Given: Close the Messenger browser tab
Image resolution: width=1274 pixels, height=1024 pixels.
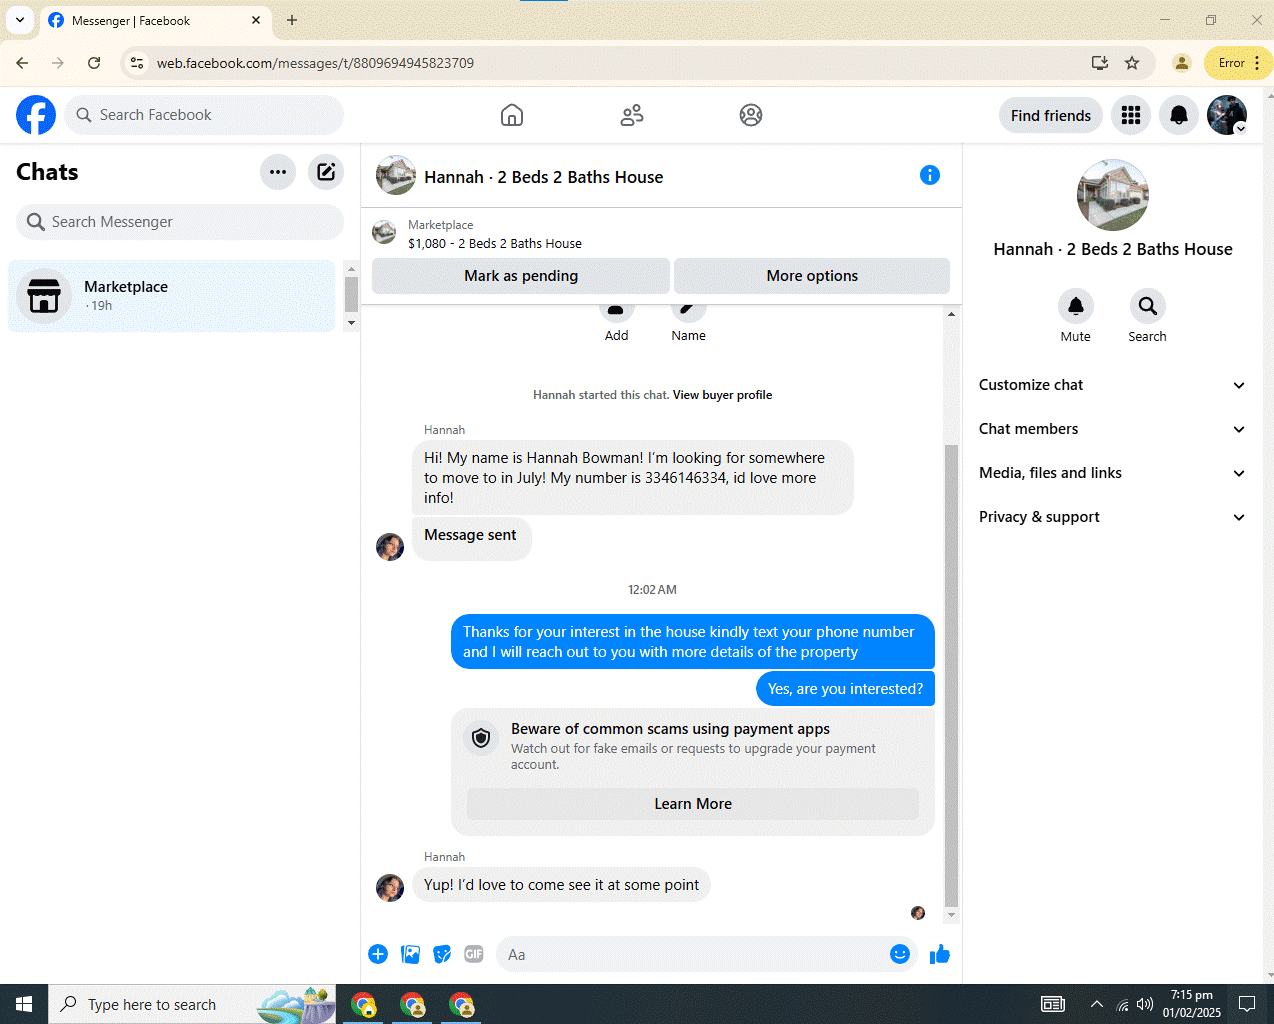Looking at the screenshot, I should pos(256,20).
